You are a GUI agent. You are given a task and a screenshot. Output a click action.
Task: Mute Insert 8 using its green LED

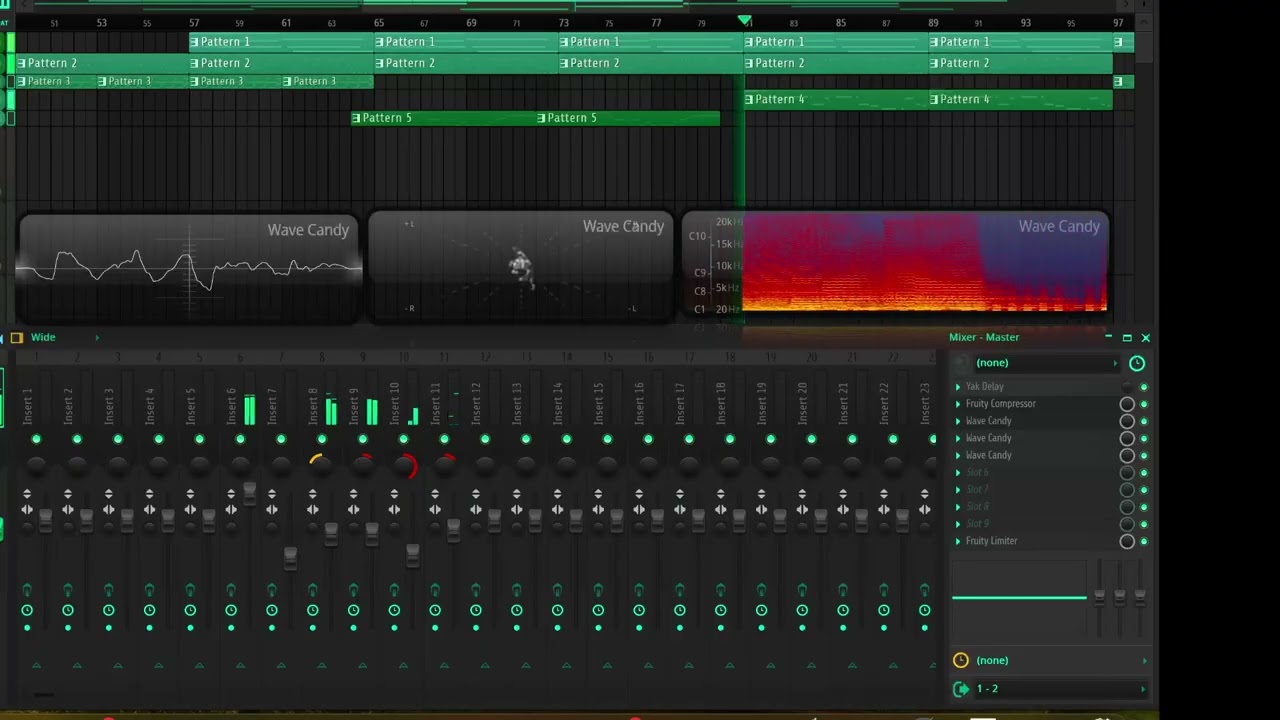pos(321,439)
